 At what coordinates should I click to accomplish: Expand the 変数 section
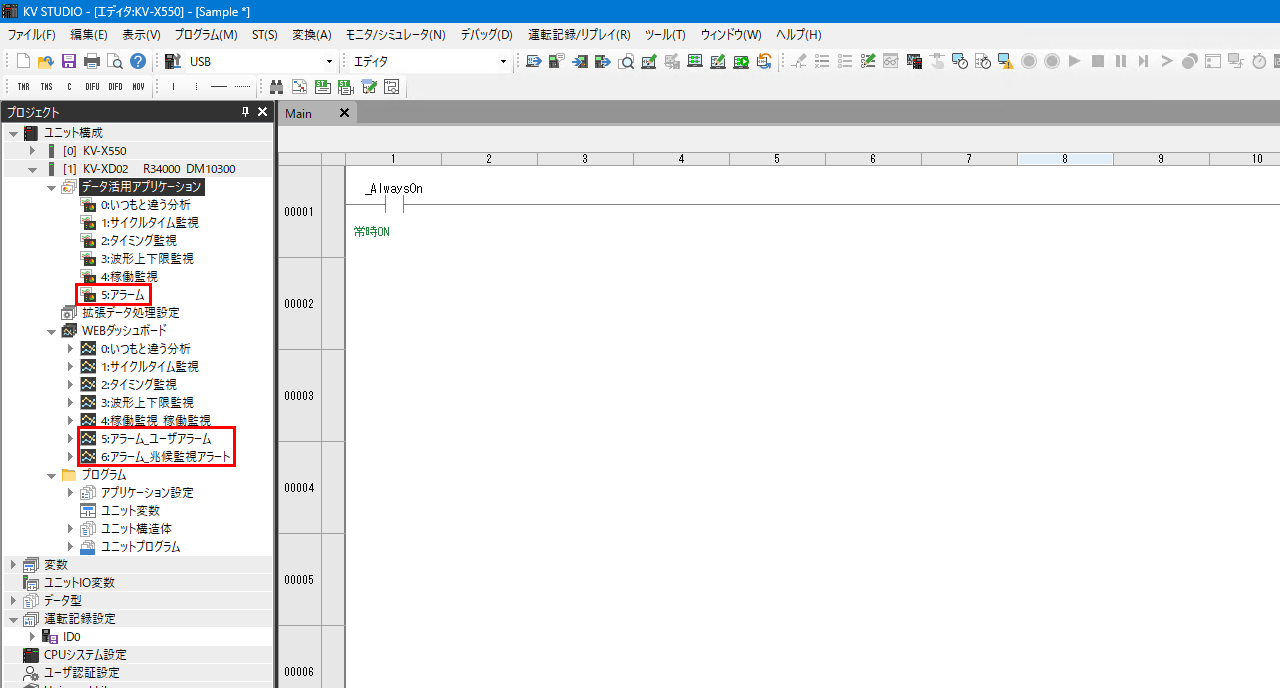13,565
